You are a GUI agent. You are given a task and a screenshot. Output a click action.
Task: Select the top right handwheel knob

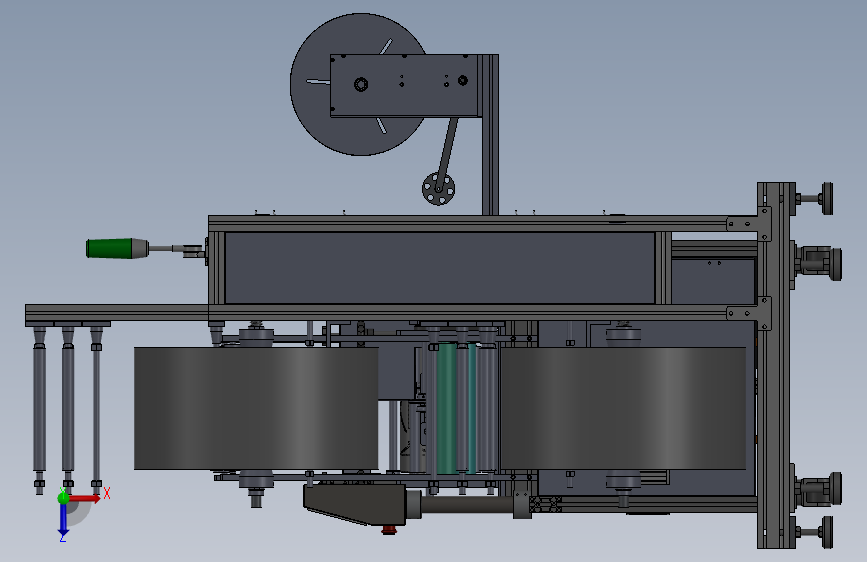[827, 198]
